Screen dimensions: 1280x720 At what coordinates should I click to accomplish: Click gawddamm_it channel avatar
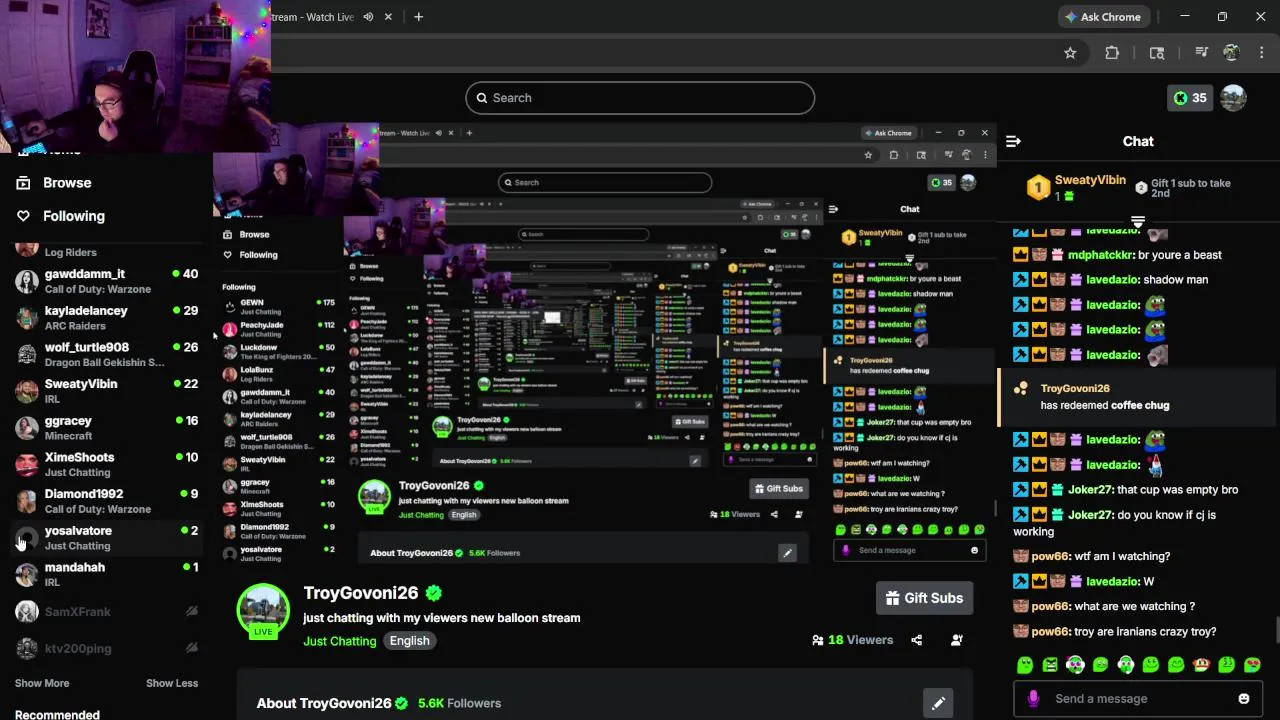point(27,281)
